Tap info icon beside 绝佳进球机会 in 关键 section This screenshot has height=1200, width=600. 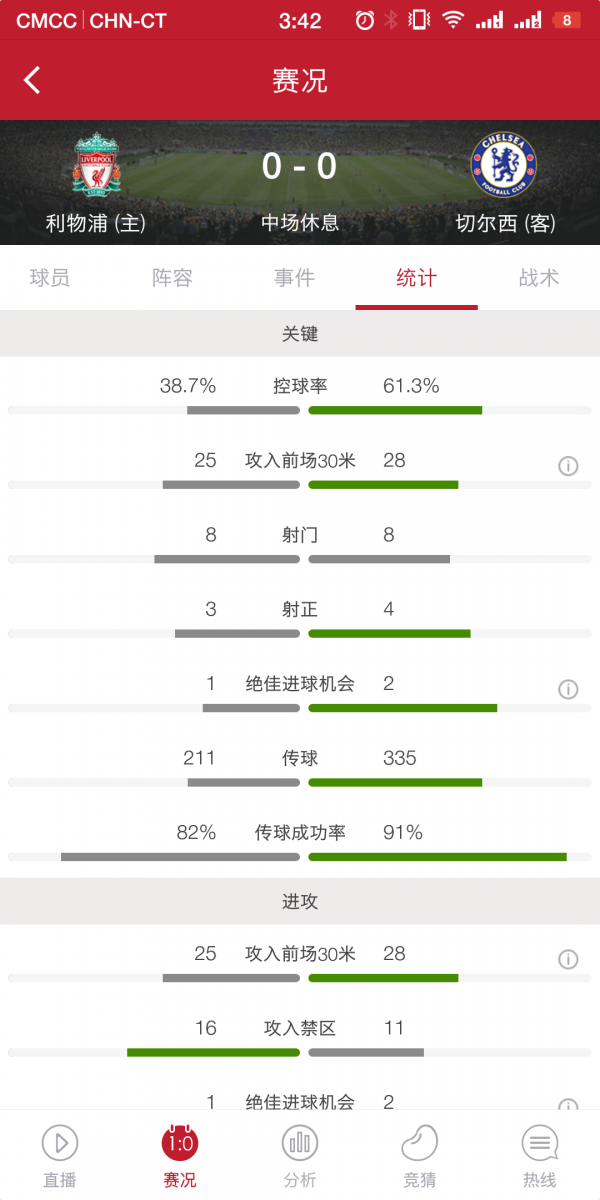point(568,689)
